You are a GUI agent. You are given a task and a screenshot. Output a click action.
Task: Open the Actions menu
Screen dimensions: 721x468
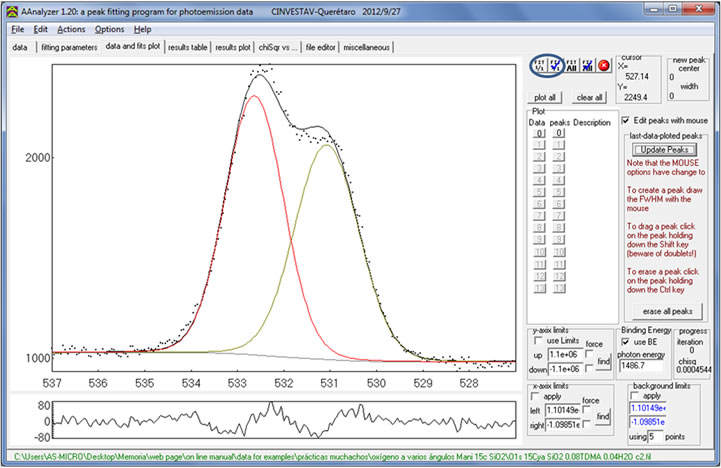[71, 29]
